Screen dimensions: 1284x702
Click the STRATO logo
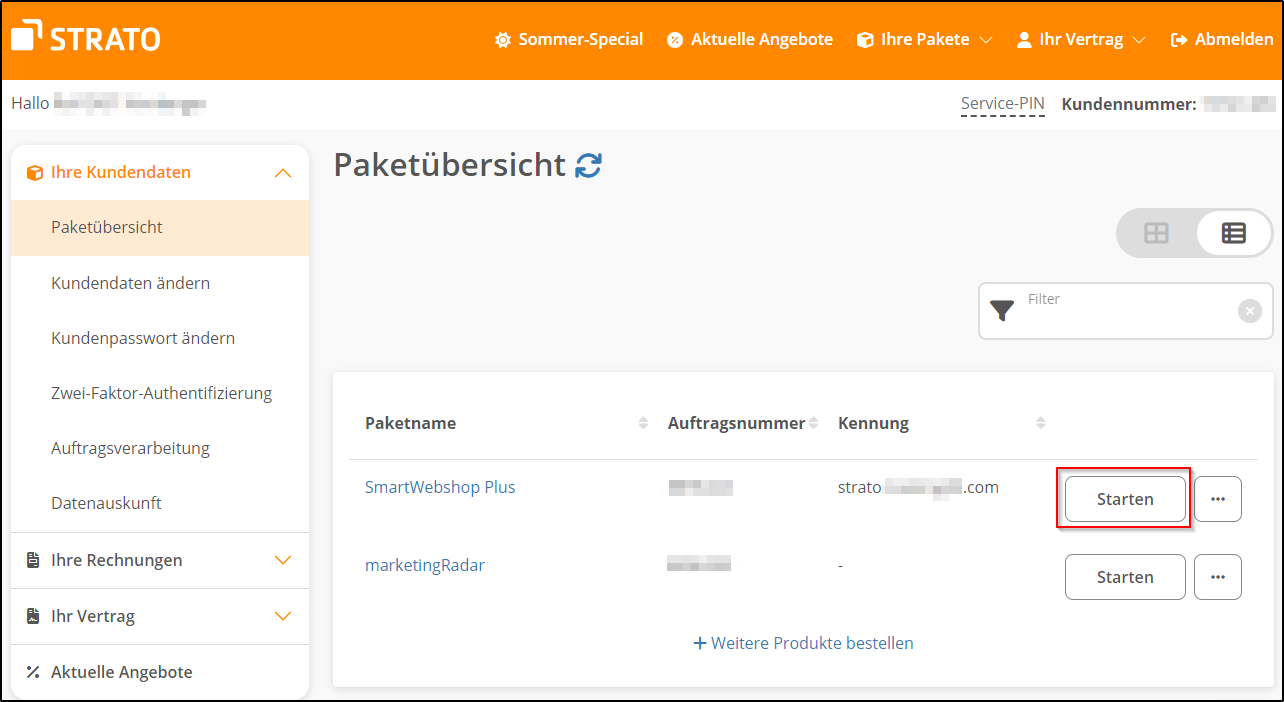[x=85, y=38]
